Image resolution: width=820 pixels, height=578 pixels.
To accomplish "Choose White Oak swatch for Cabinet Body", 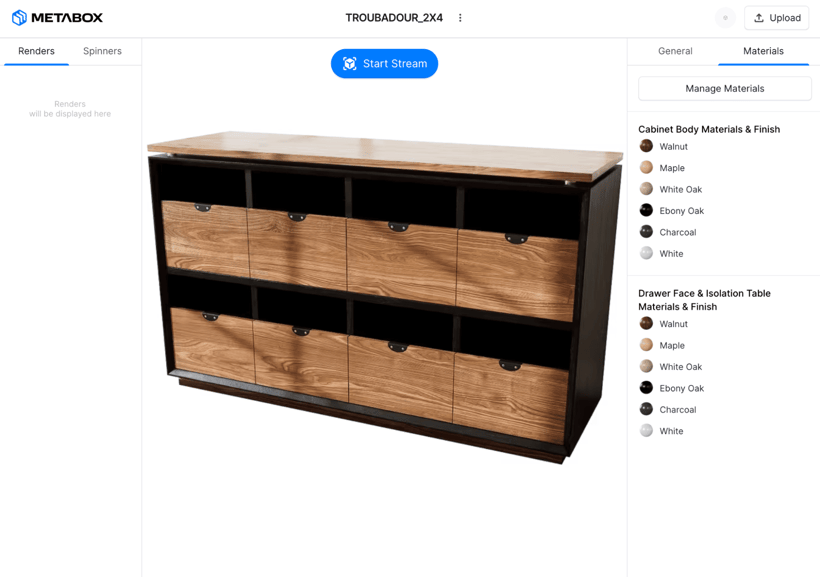I will click(x=646, y=189).
